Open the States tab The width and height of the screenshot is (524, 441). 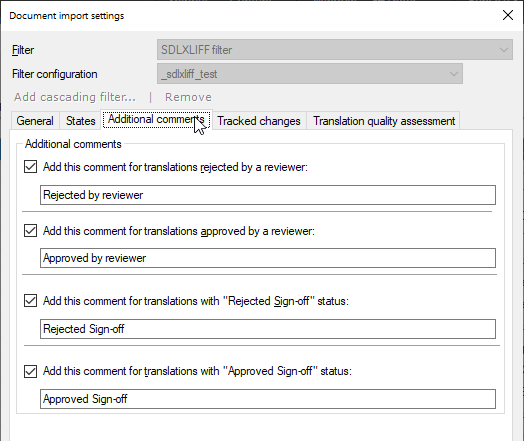[x=81, y=121]
